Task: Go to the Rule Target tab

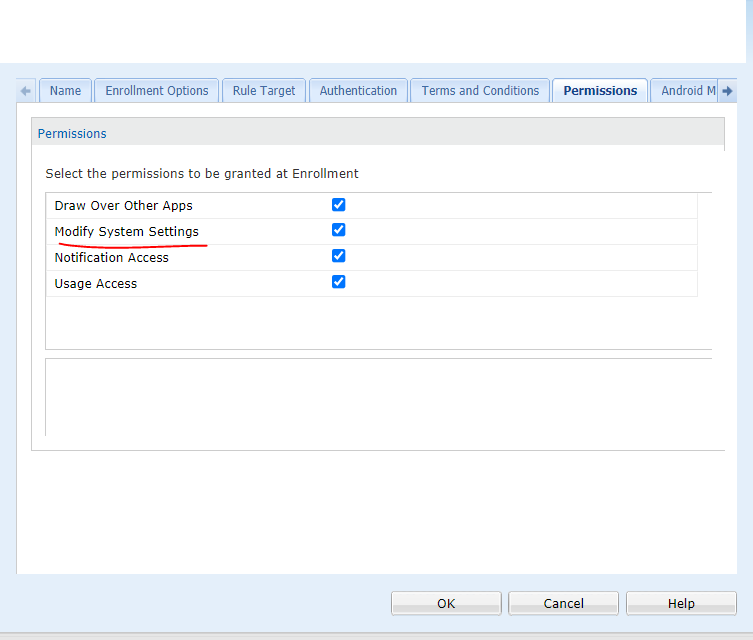Action: (x=264, y=91)
